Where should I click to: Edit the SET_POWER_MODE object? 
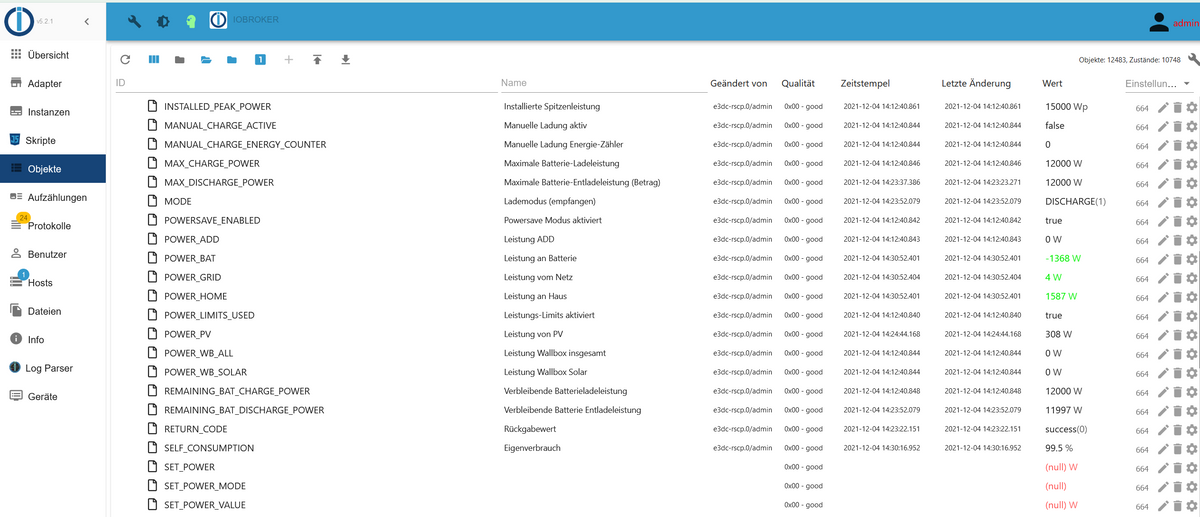point(1163,487)
